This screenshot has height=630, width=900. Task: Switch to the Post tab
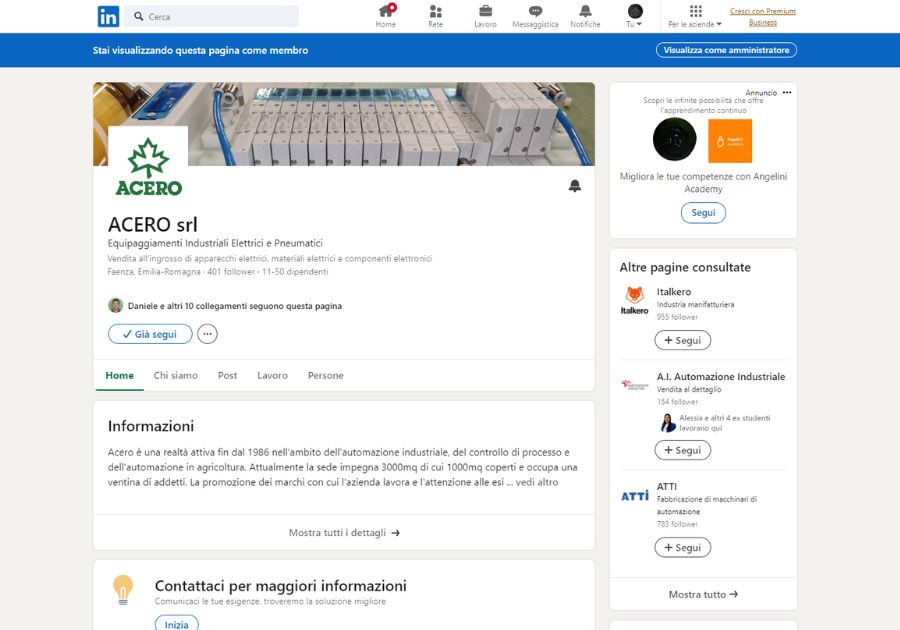pos(227,375)
